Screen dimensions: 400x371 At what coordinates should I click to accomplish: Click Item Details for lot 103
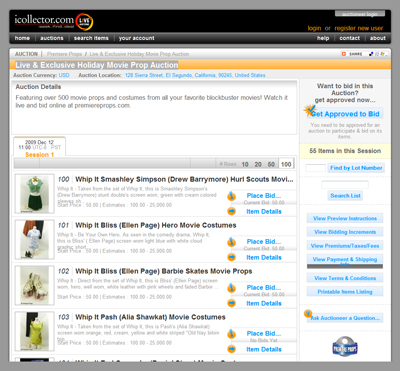[264, 349]
